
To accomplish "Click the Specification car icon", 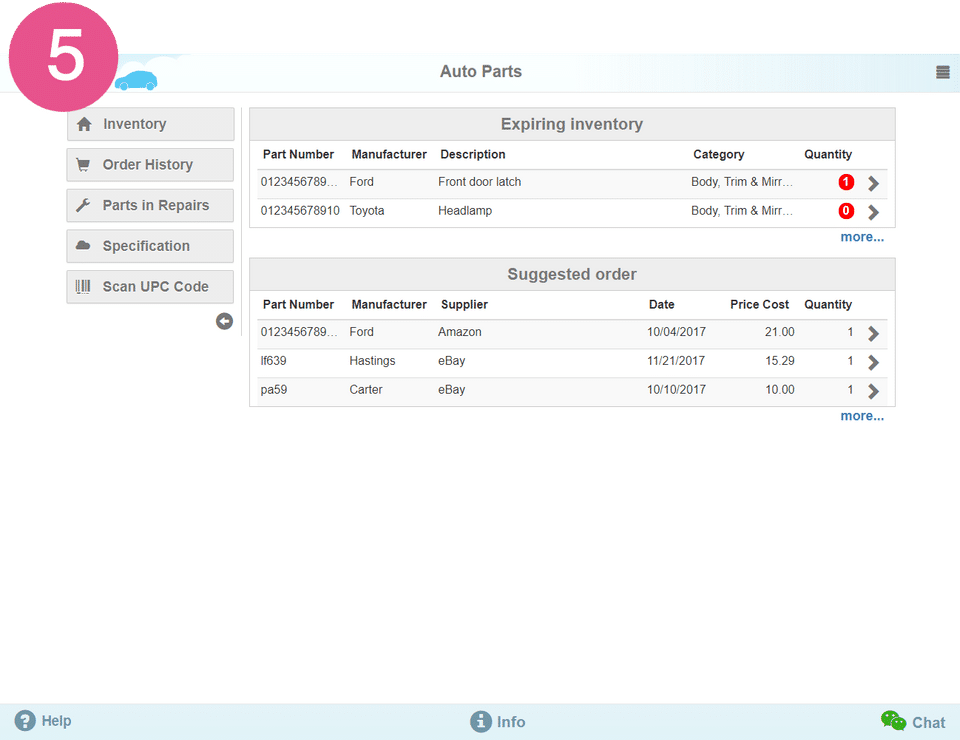I will click(83, 245).
